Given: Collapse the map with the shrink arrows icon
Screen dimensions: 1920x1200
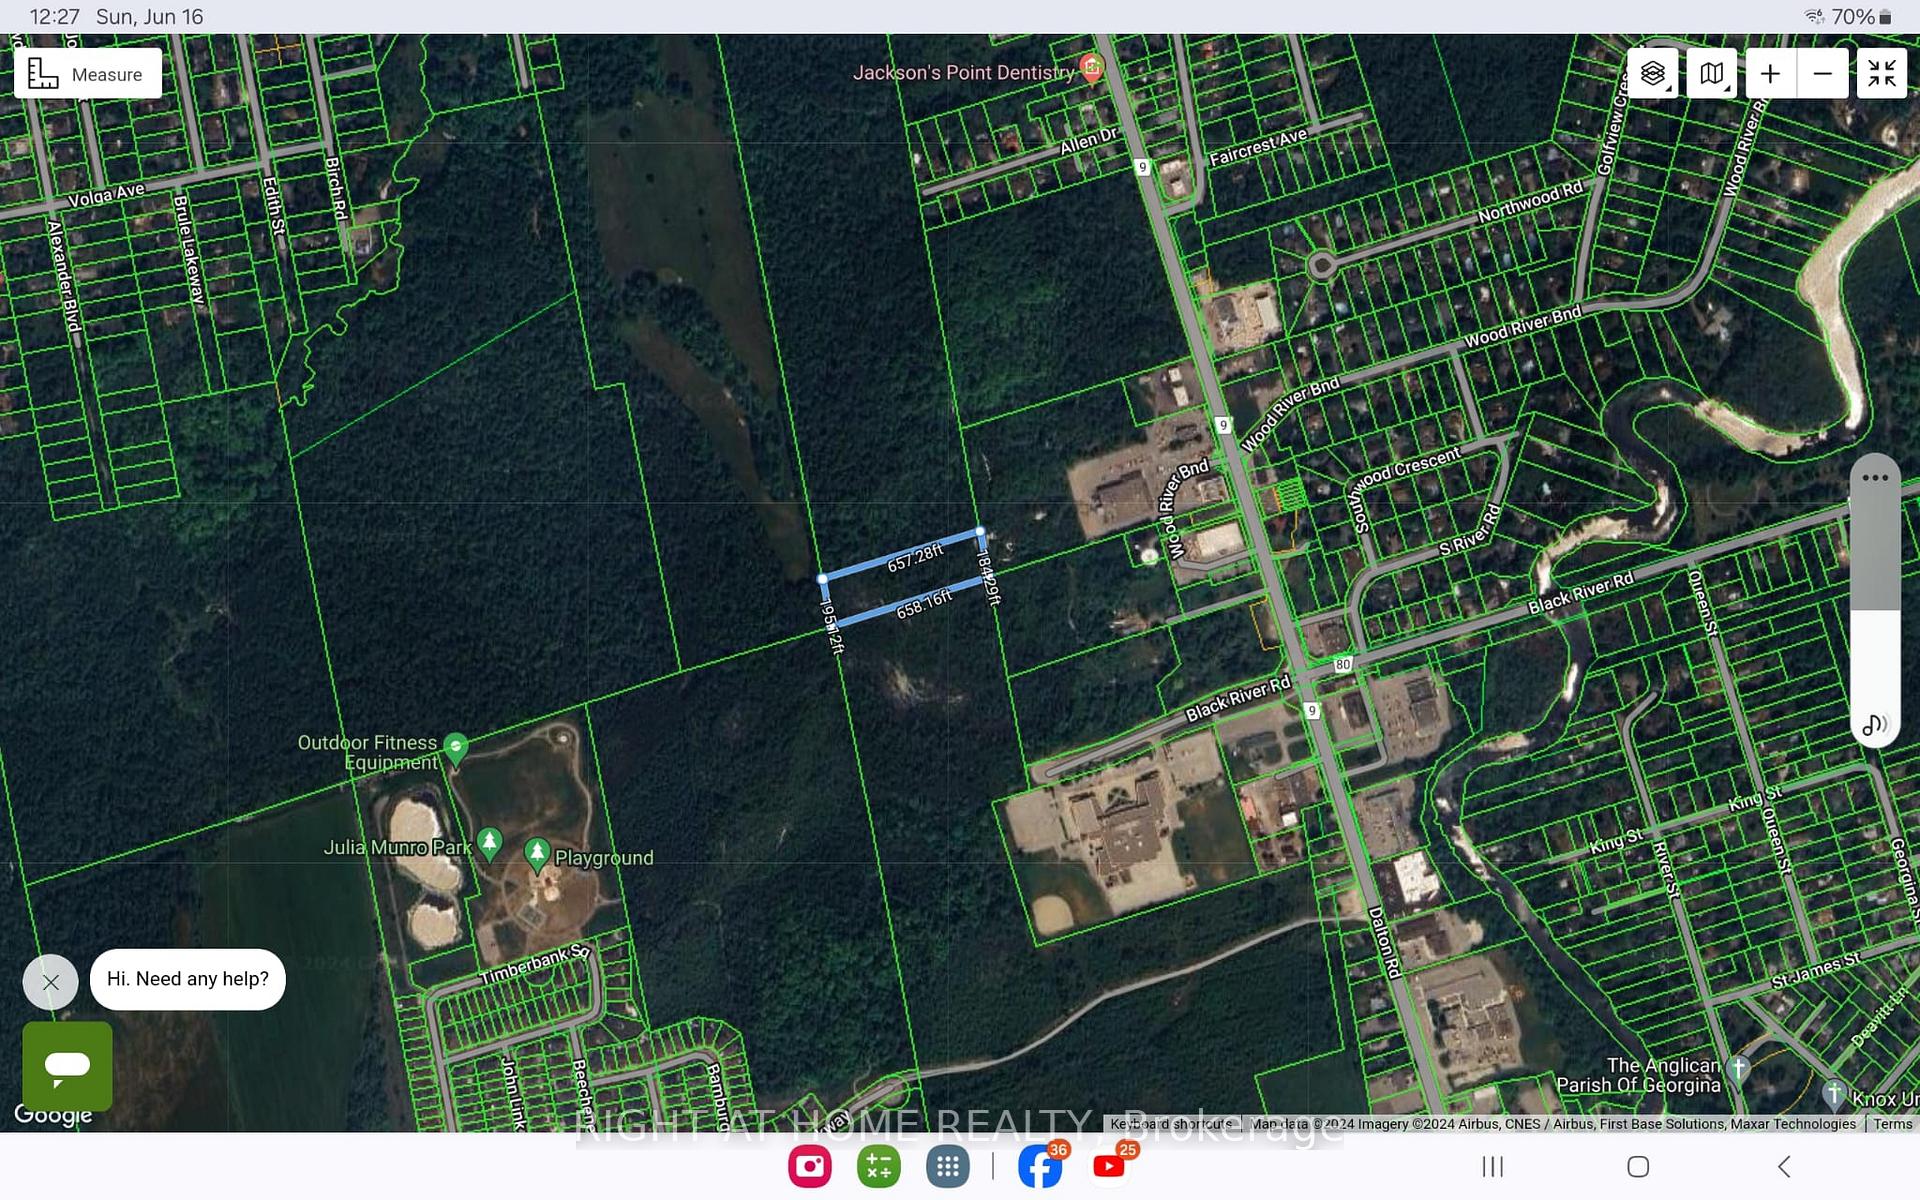Looking at the screenshot, I should 1882,72.
